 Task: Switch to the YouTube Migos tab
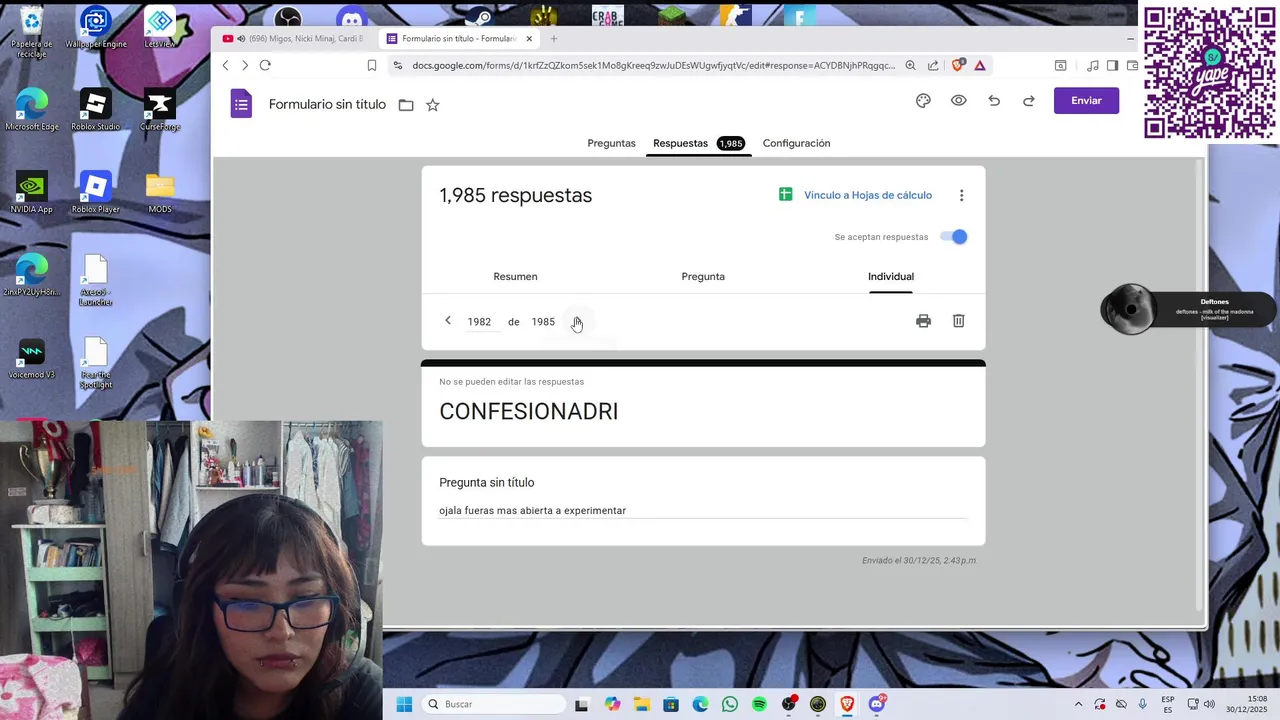pos(296,39)
